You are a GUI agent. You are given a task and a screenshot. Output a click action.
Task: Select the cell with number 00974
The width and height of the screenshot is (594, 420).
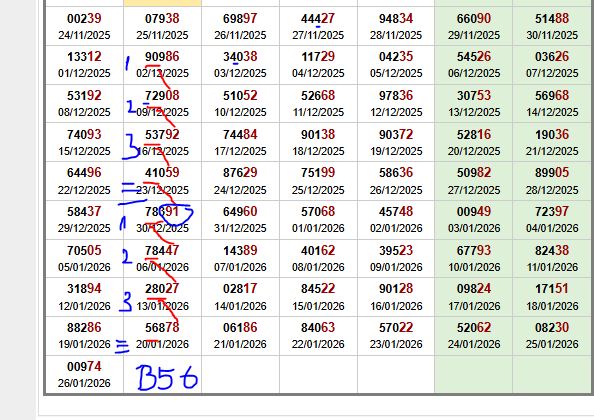tap(84, 375)
